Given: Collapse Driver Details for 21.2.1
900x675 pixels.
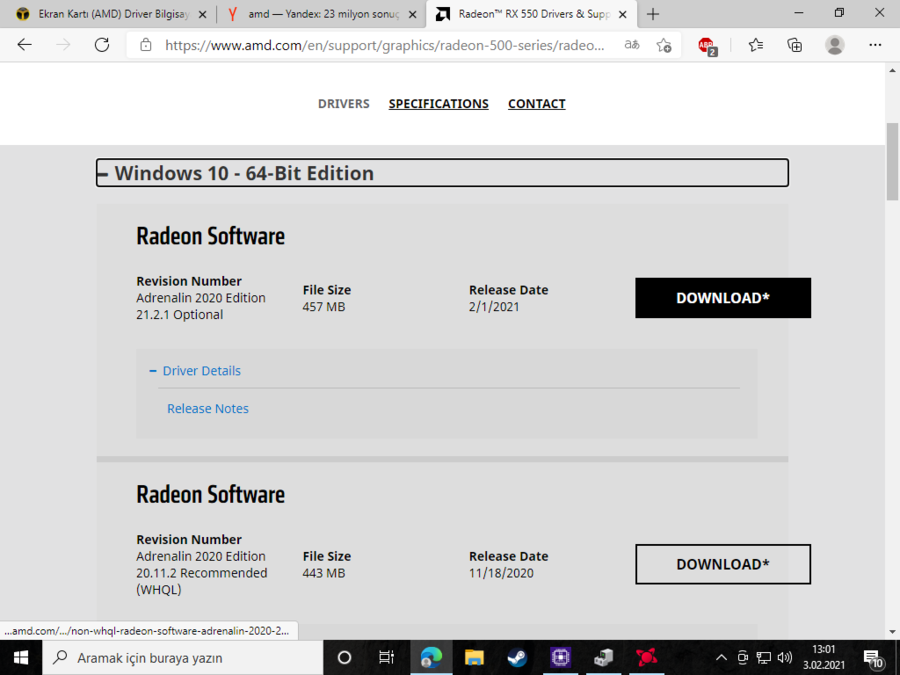Looking at the screenshot, I should 195,371.
